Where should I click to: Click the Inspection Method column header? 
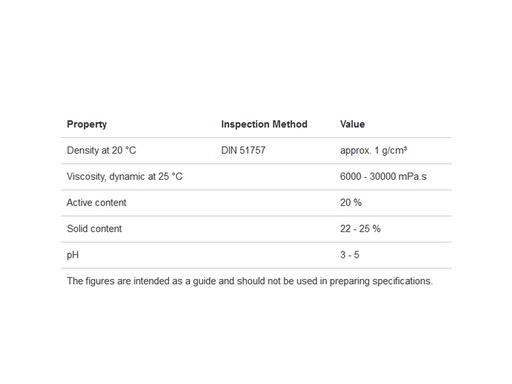coord(264,124)
